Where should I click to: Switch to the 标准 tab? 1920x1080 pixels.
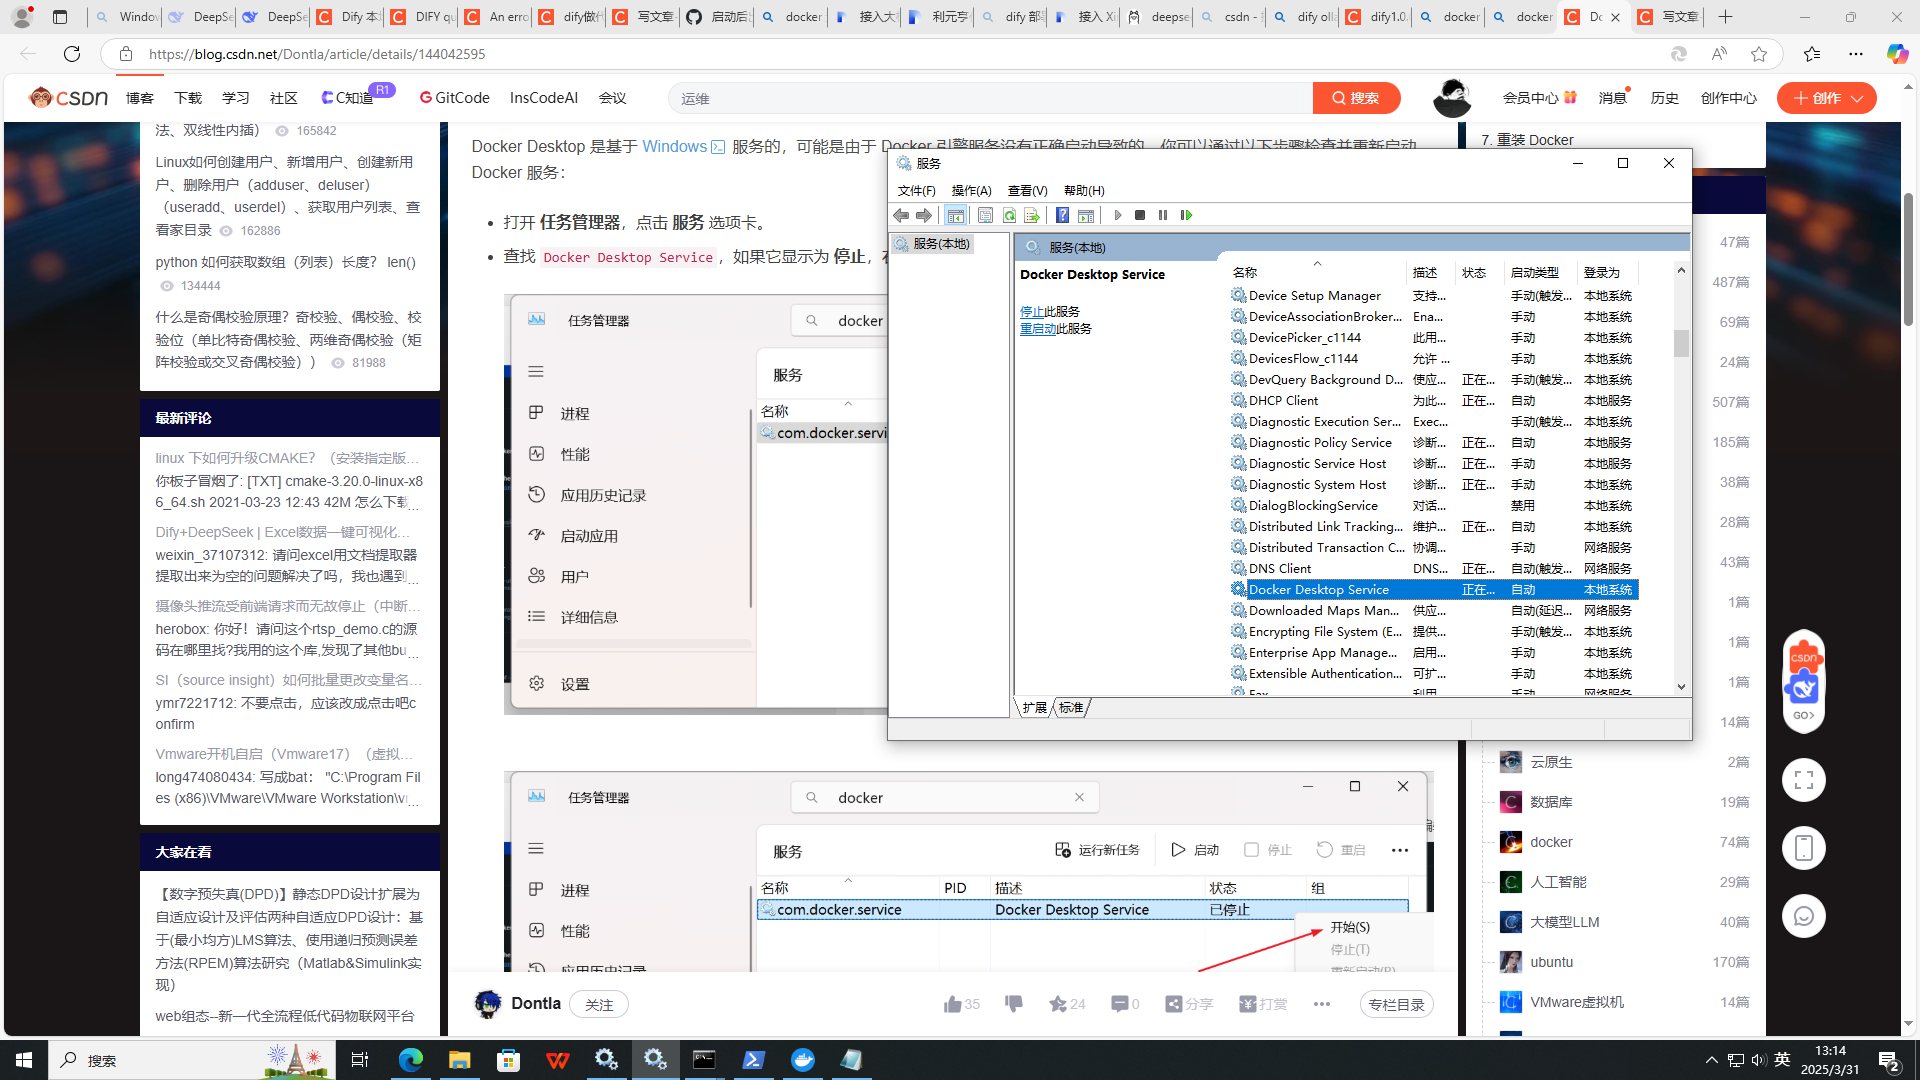click(1071, 707)
